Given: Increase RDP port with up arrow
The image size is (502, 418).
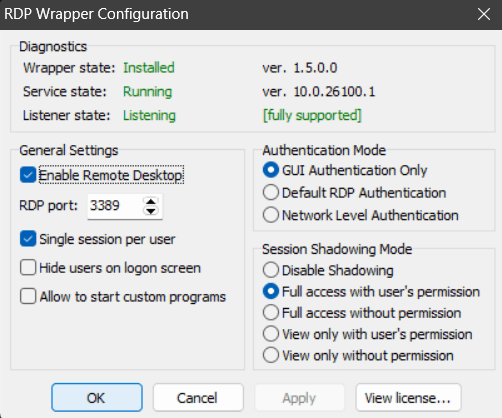Looking at the screenshot, I should pos(151,201).
